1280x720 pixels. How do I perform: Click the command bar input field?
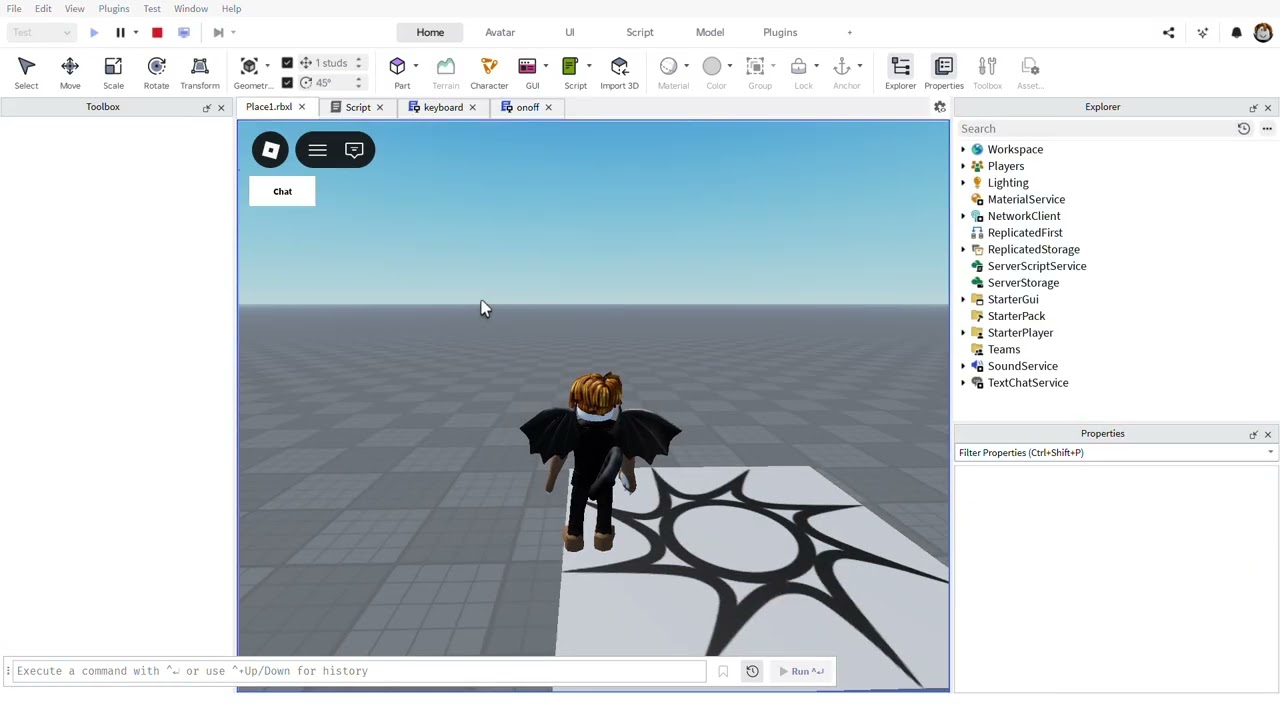pos(358,671)
